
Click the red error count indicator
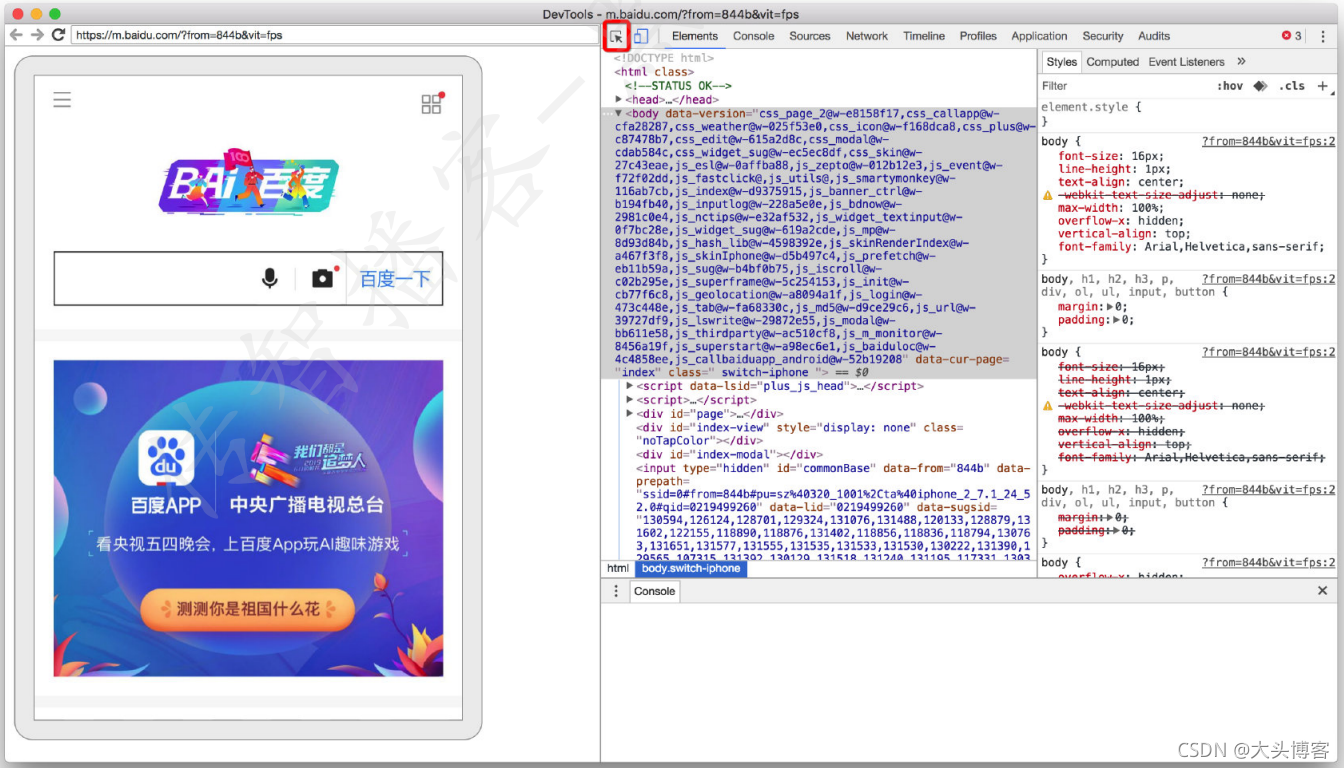1292,36
